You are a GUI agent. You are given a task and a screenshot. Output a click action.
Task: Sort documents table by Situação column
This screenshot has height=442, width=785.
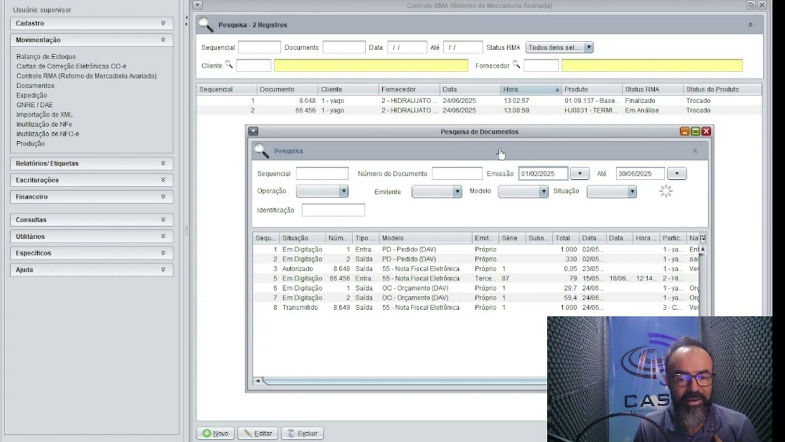pos(302,238)
